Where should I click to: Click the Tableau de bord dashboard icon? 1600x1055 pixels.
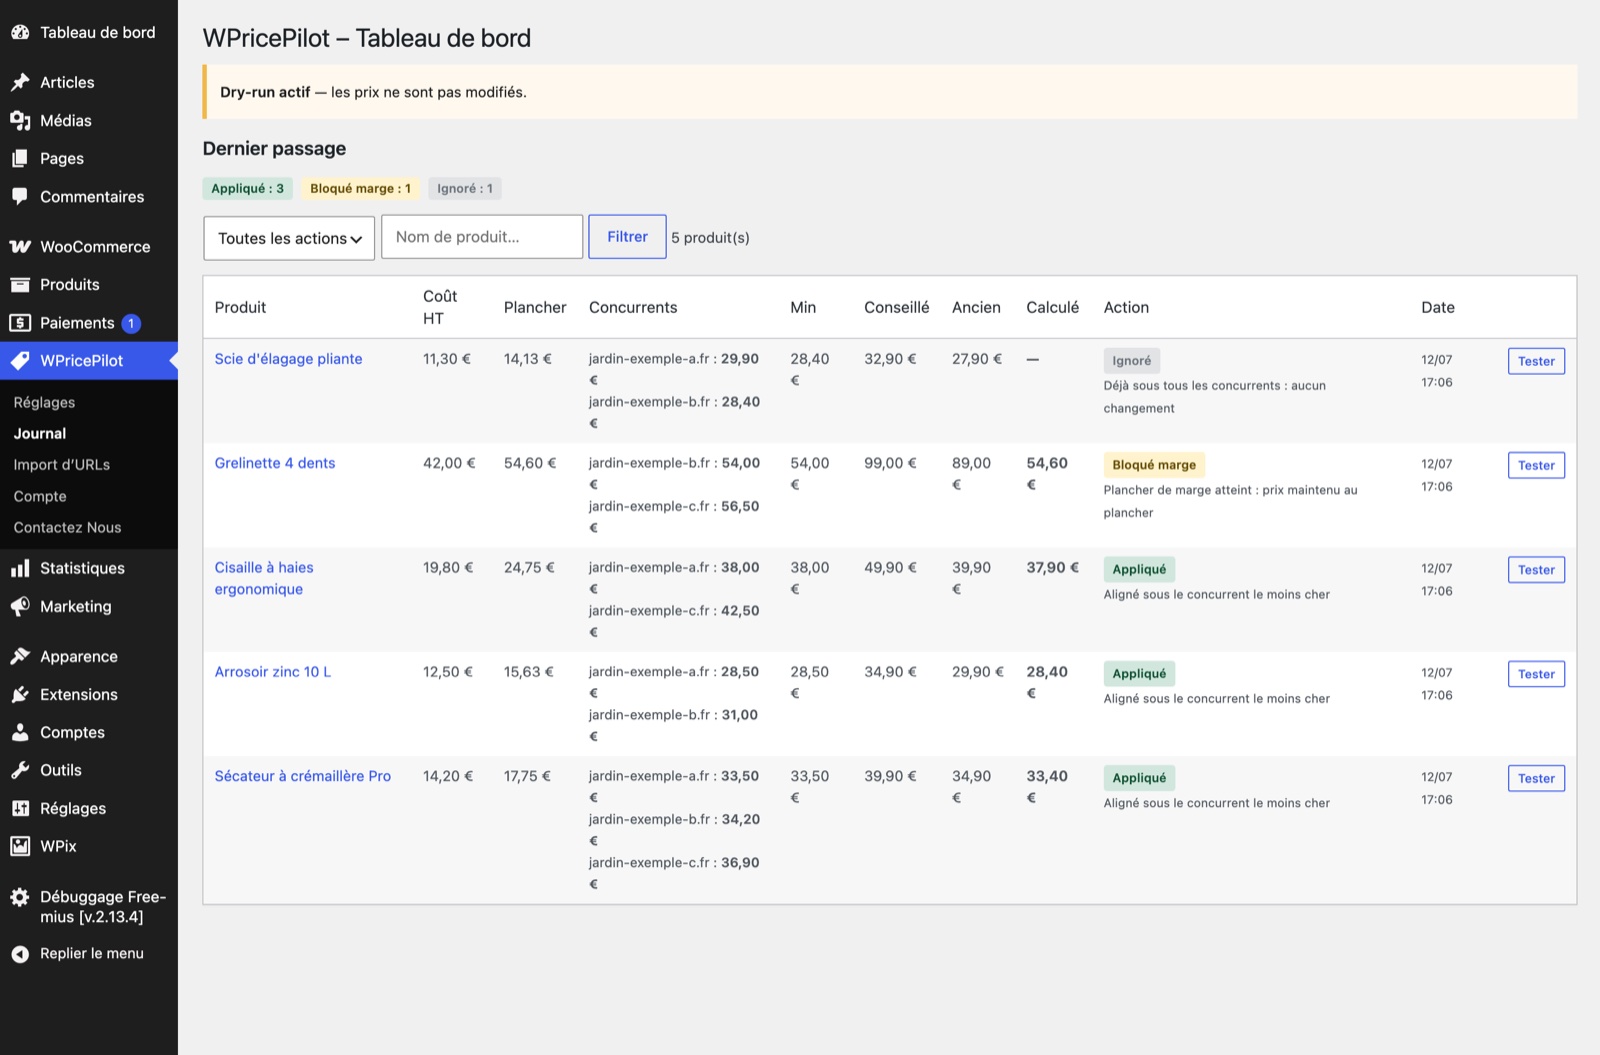click(20, 32)
